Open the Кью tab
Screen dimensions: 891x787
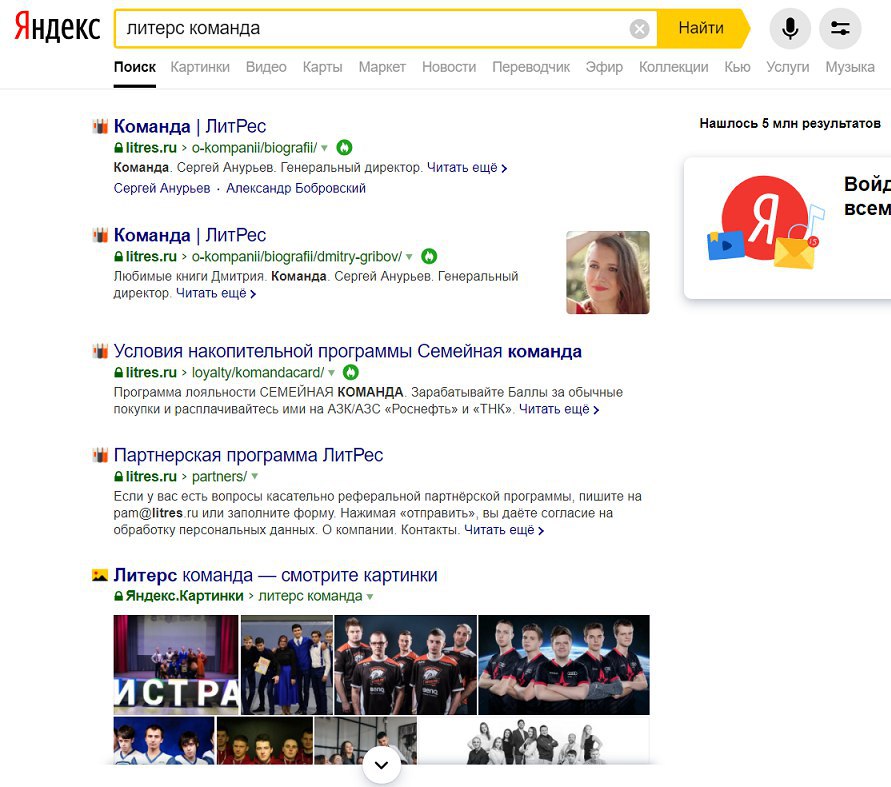click(737, 67)
